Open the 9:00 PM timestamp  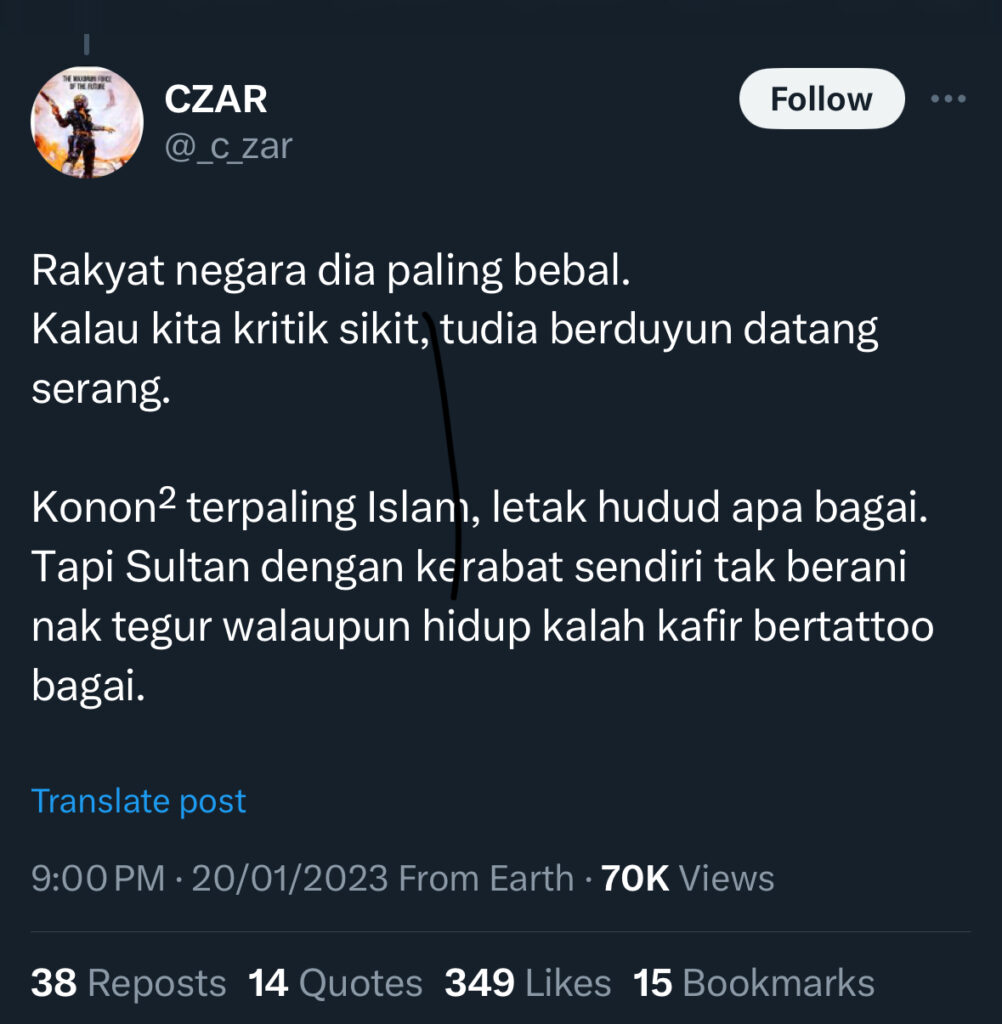pyautogui.click(x=98, y=878)
